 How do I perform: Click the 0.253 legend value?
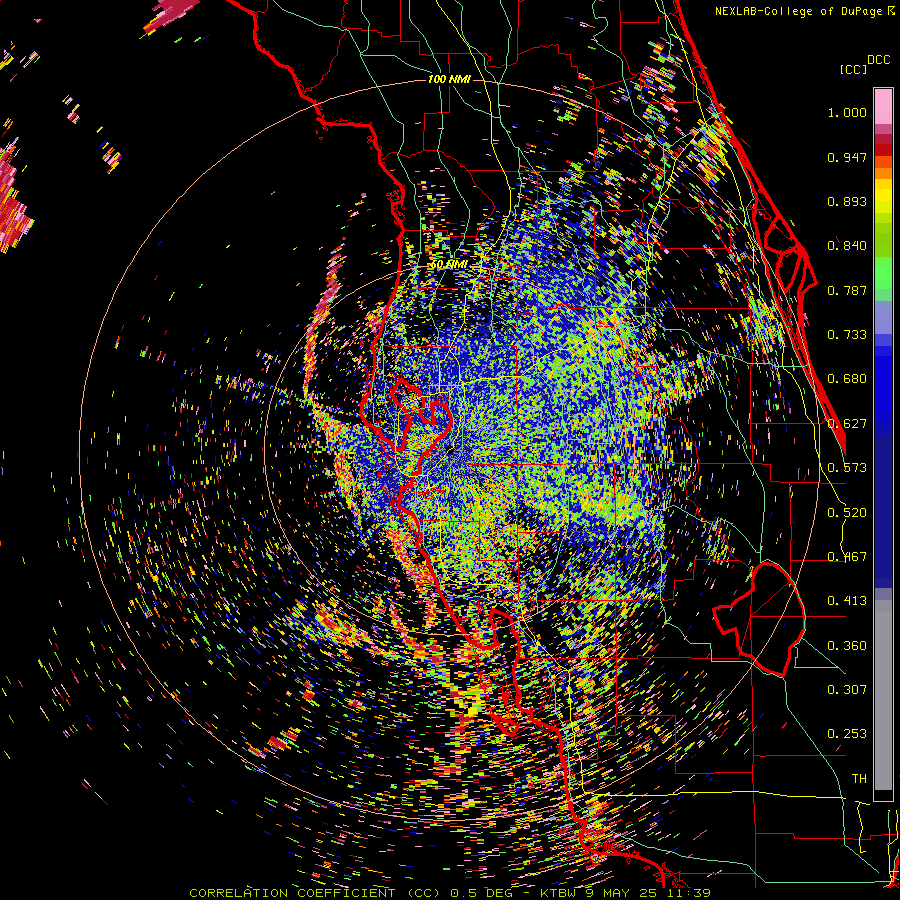tap(847, 734)
